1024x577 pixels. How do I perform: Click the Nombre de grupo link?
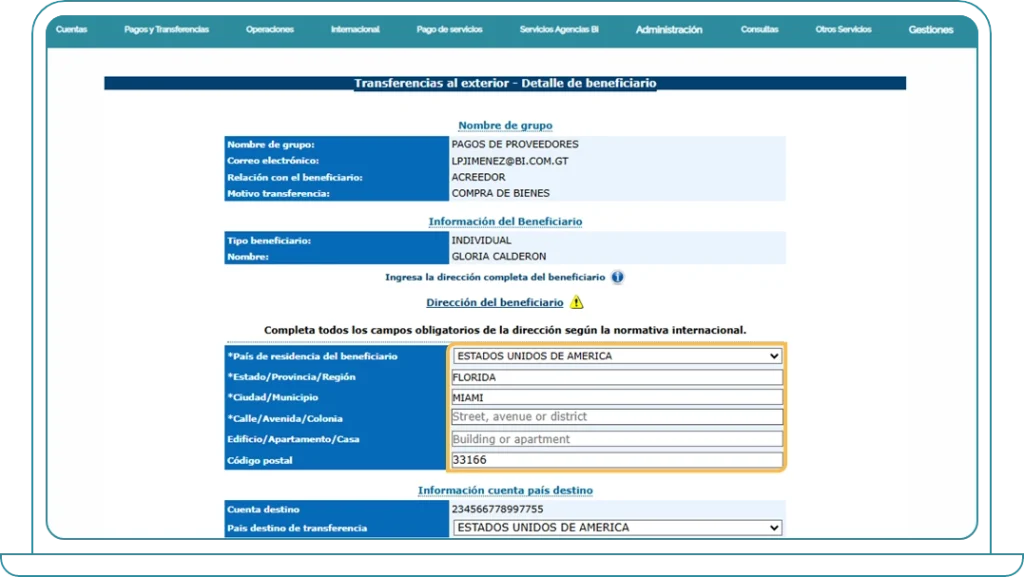tap(505, 125)
